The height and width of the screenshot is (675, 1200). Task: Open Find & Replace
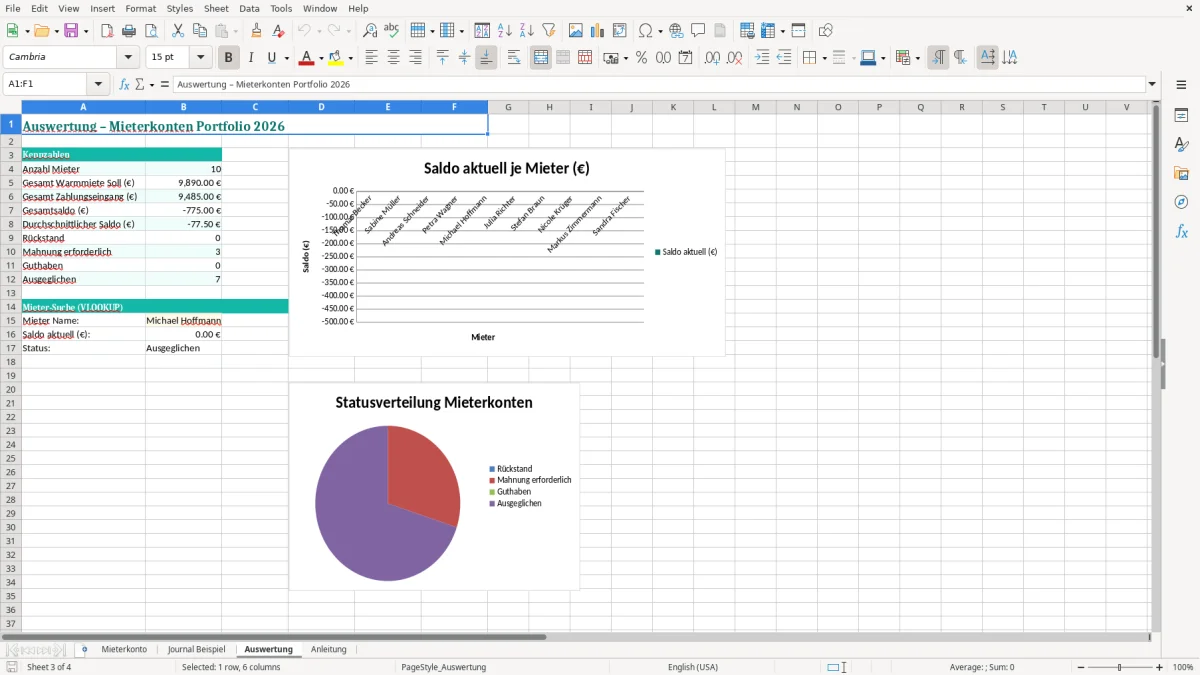point(370,31)
